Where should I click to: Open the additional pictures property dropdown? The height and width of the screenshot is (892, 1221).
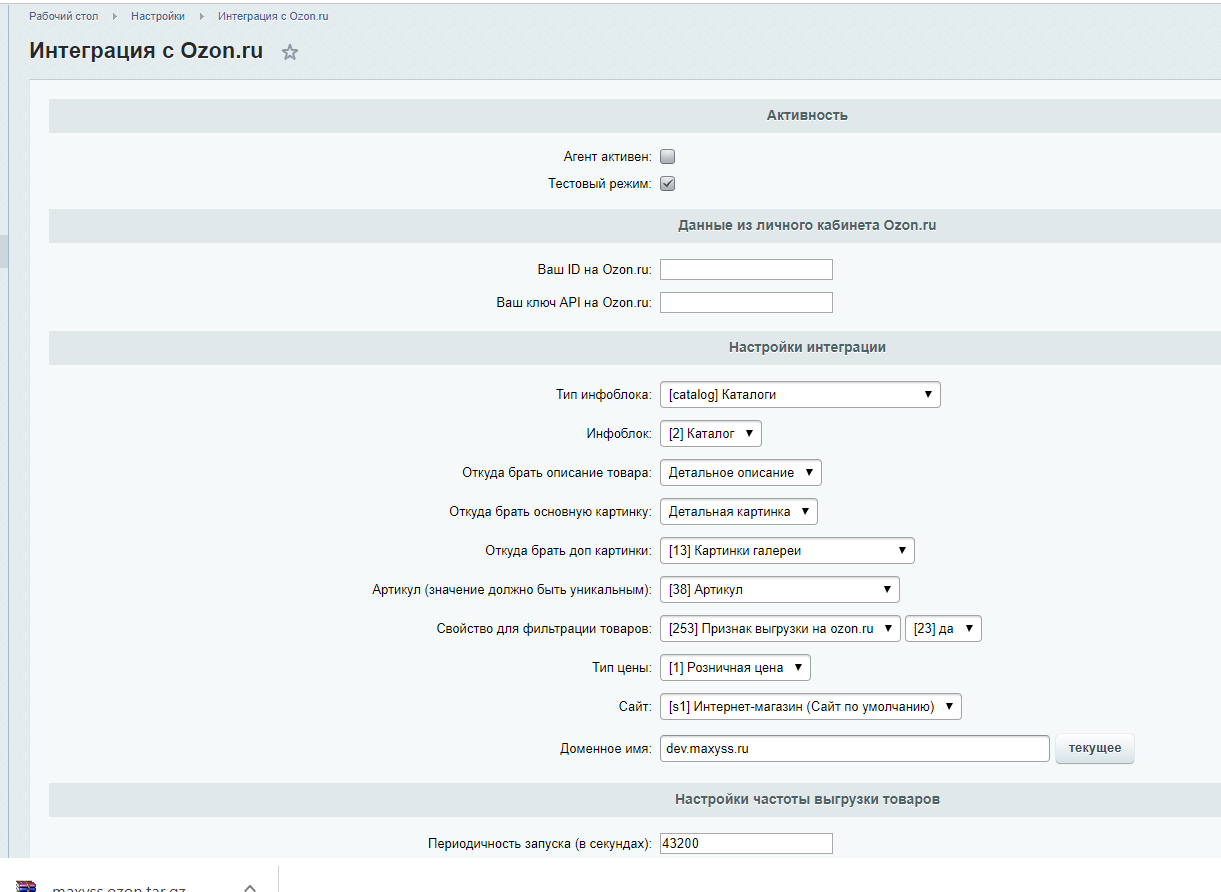point(786,551)
